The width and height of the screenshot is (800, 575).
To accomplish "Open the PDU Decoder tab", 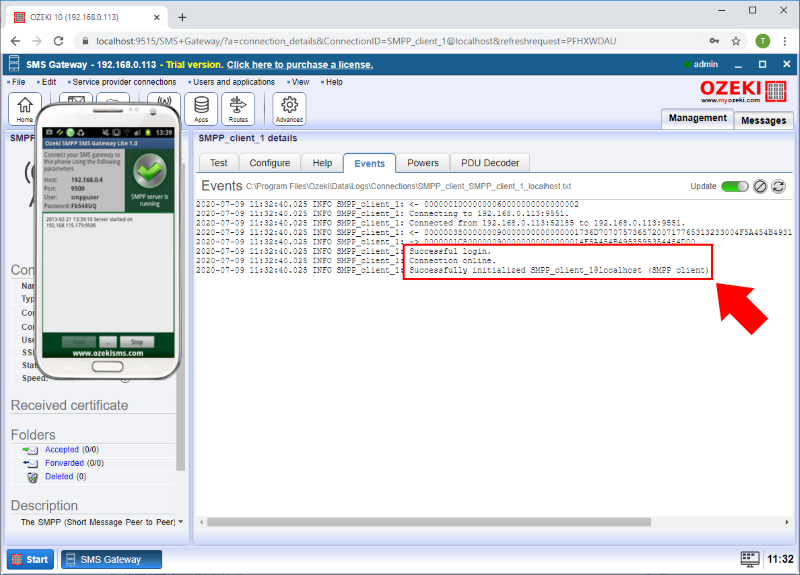I will (490, 163).
